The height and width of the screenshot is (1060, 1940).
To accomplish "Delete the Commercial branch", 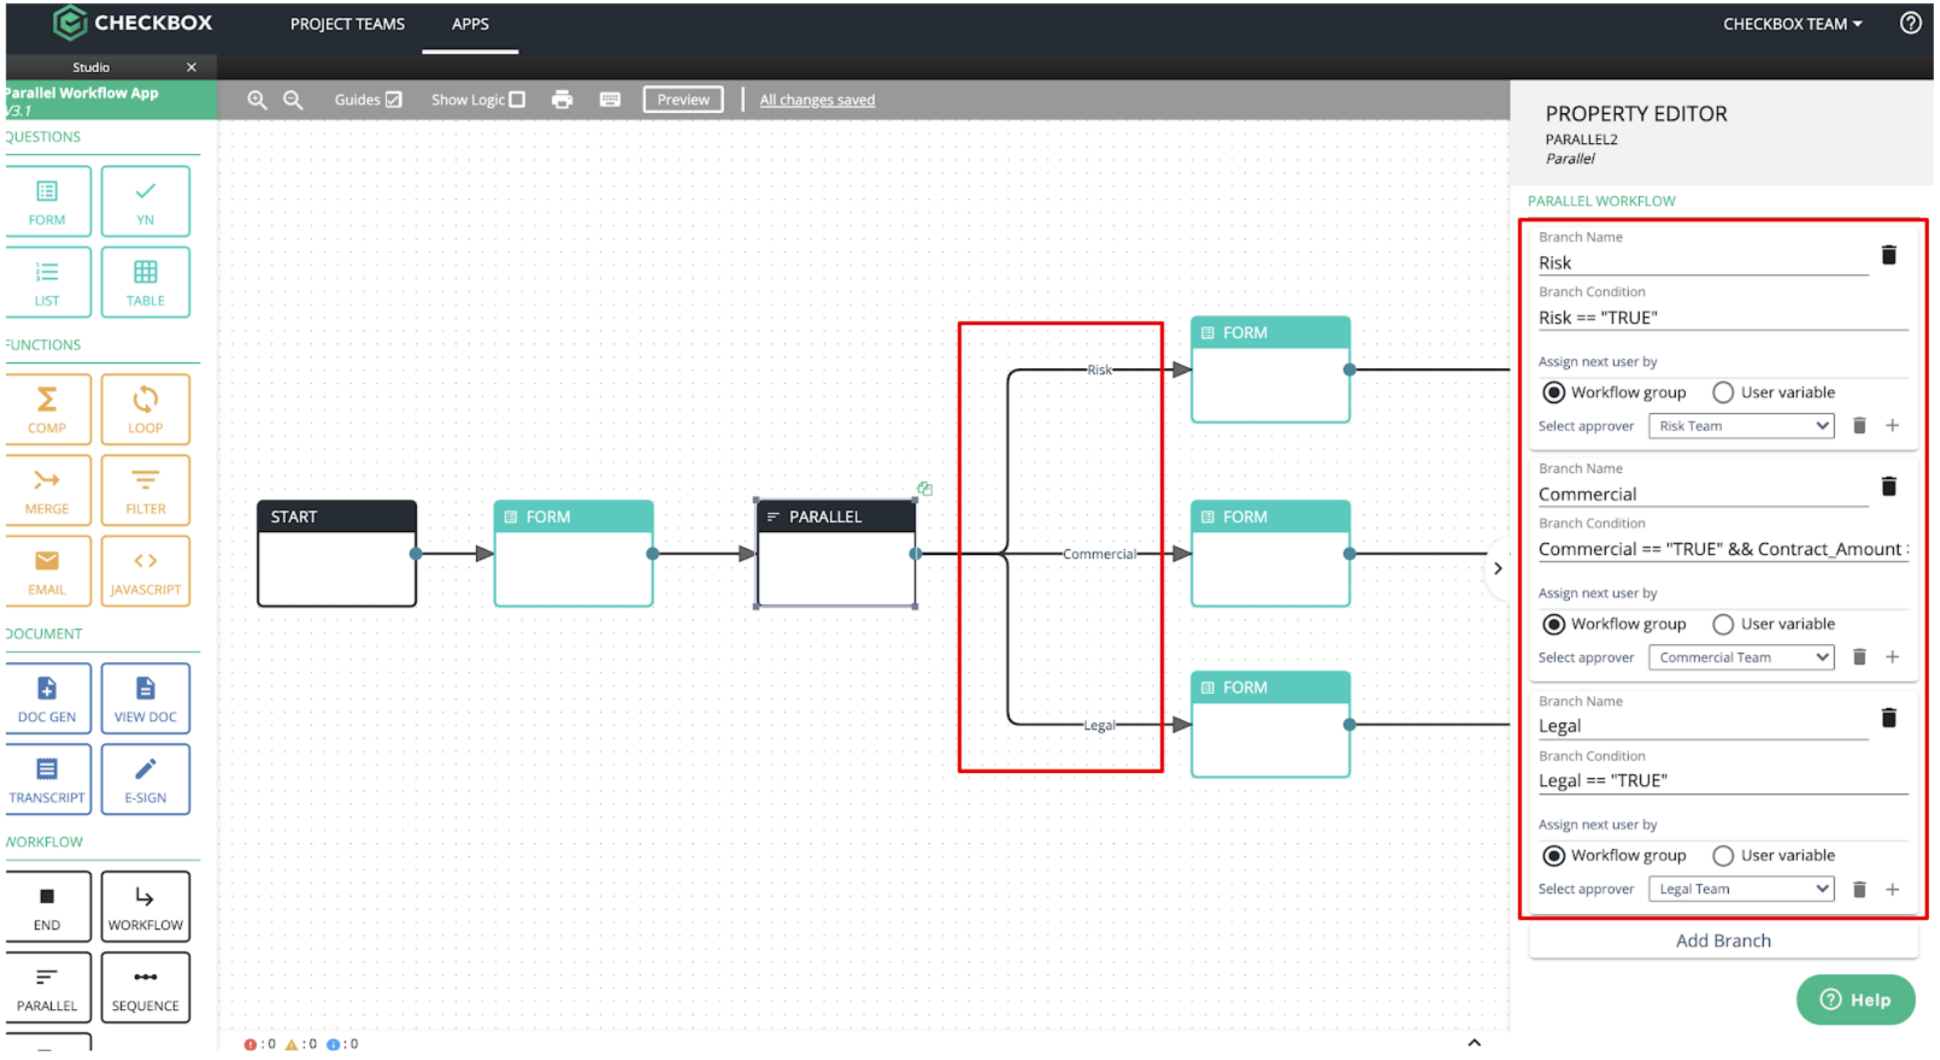I will click(1889, 487).
